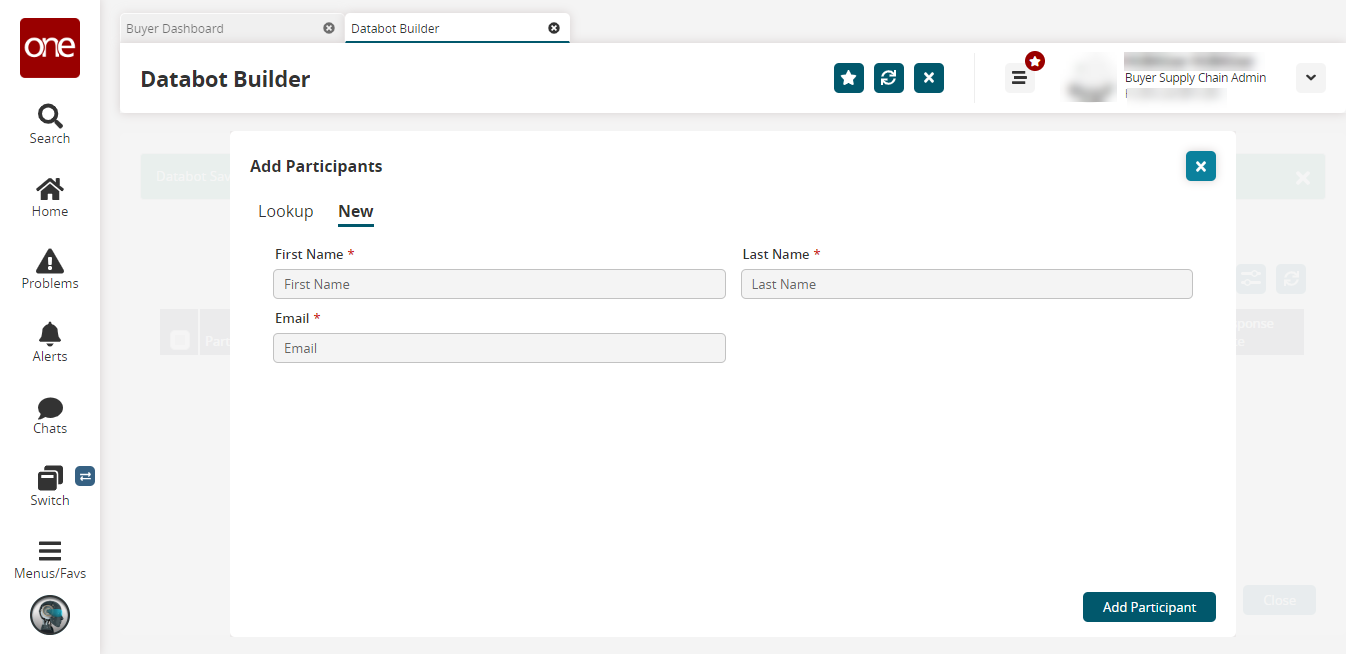Click the Add Participants title
The height and width of the screenshot is (654, 1346).
point(316,166)
